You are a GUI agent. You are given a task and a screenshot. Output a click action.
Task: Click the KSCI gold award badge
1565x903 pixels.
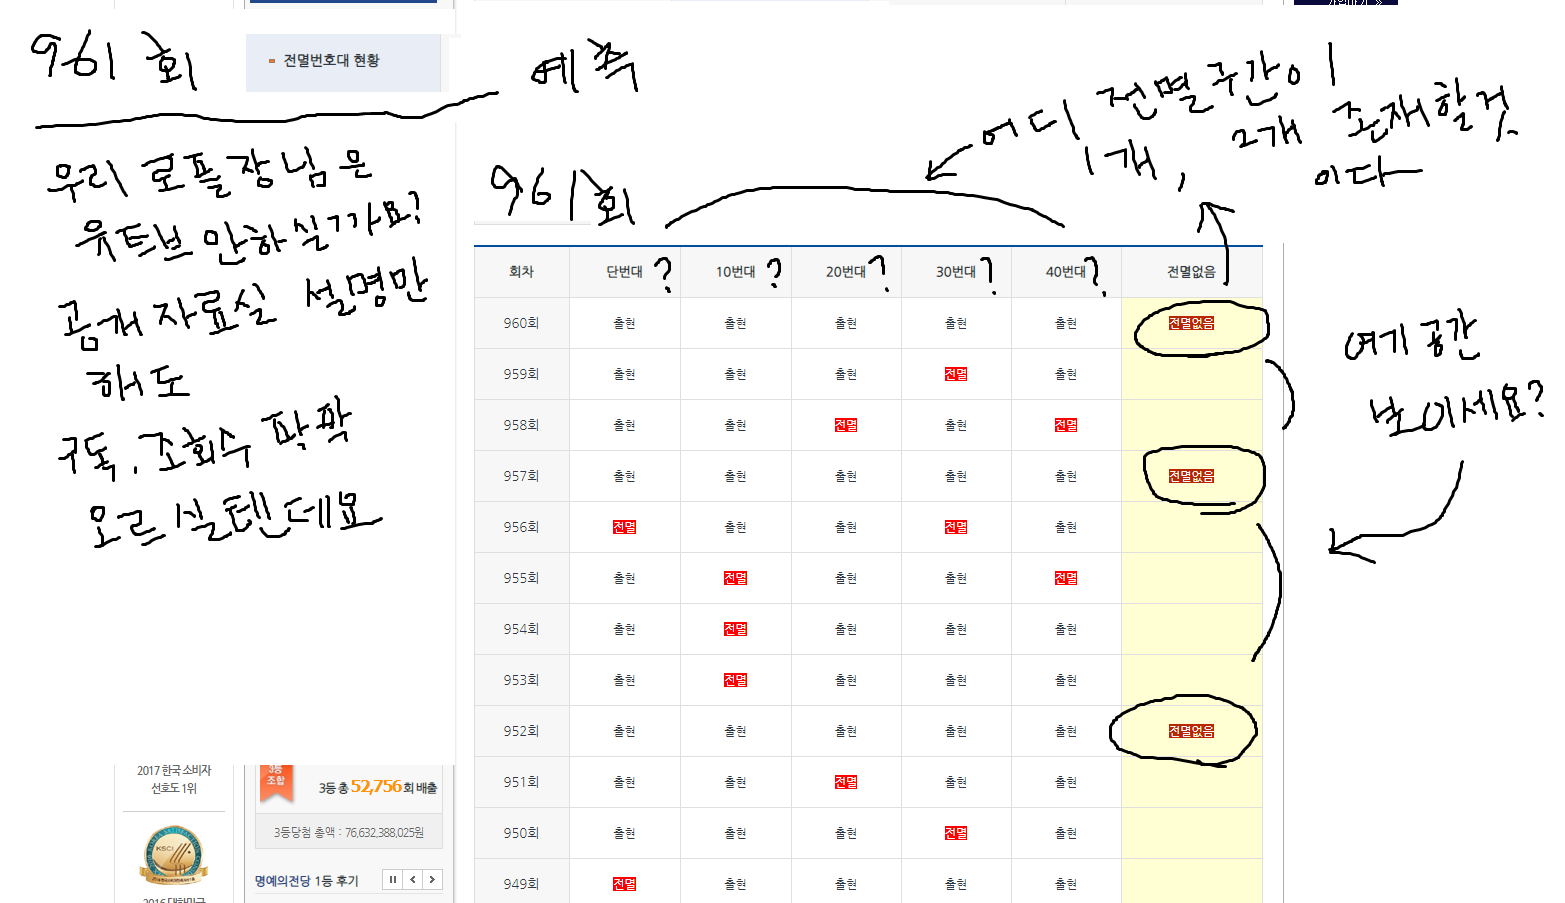tap(174, 856)
